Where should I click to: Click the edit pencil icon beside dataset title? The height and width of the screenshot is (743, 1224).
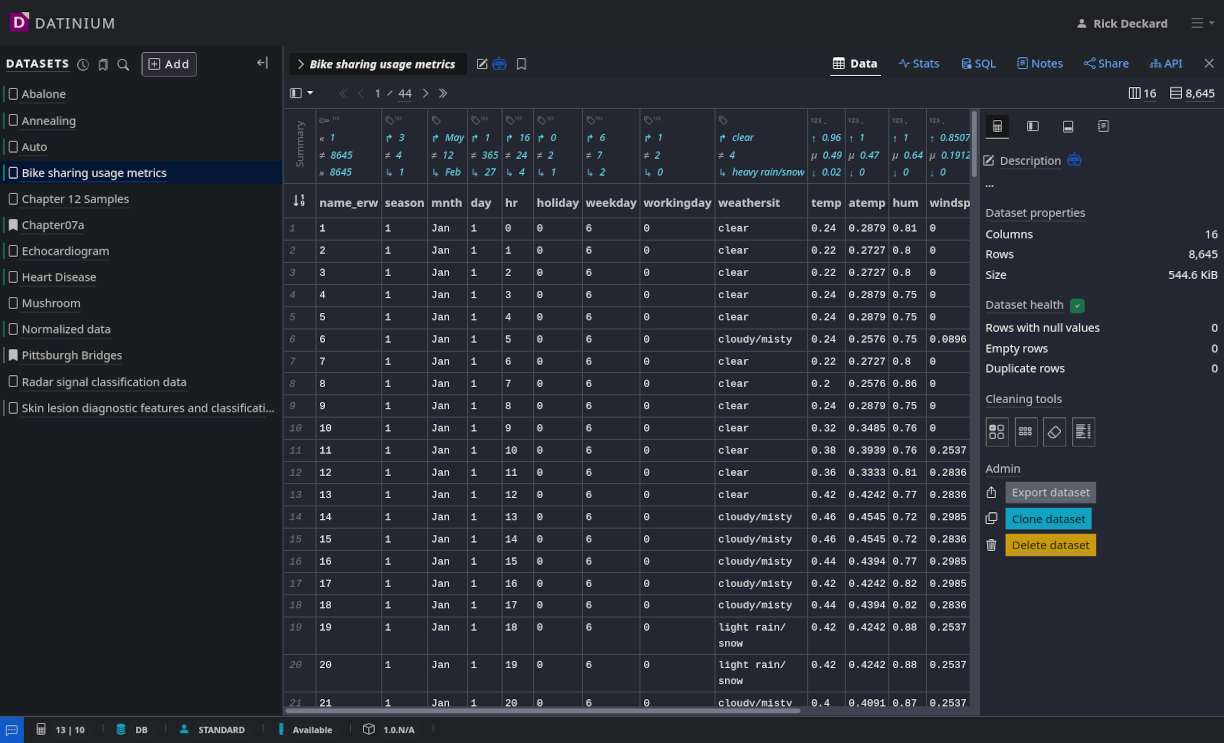[482, 64]
